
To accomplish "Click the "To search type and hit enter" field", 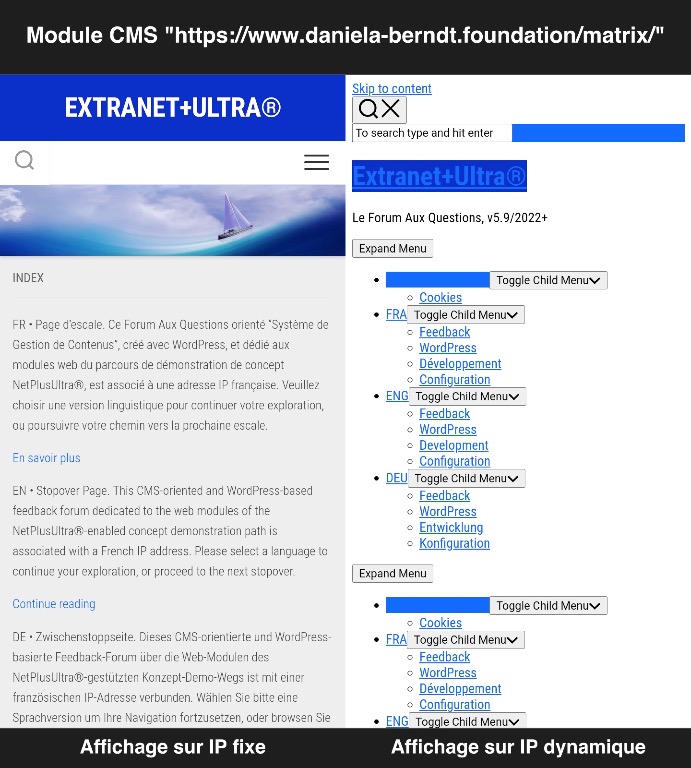I will coord(431,133).
